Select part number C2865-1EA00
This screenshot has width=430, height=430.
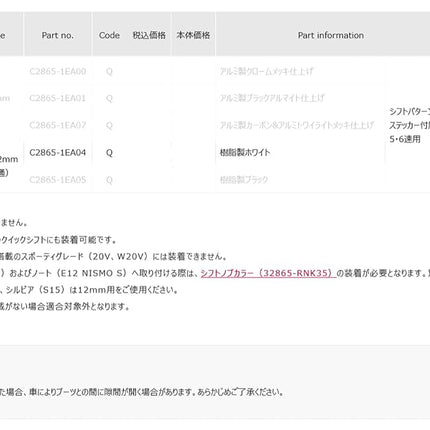[58, 71]
